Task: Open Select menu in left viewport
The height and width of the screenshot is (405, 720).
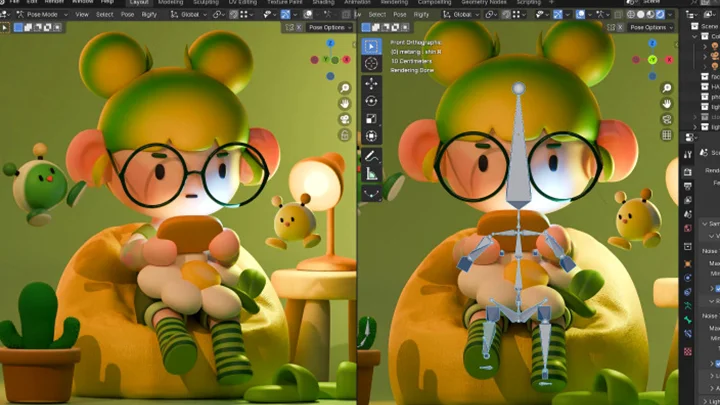Action: (104, 15)
